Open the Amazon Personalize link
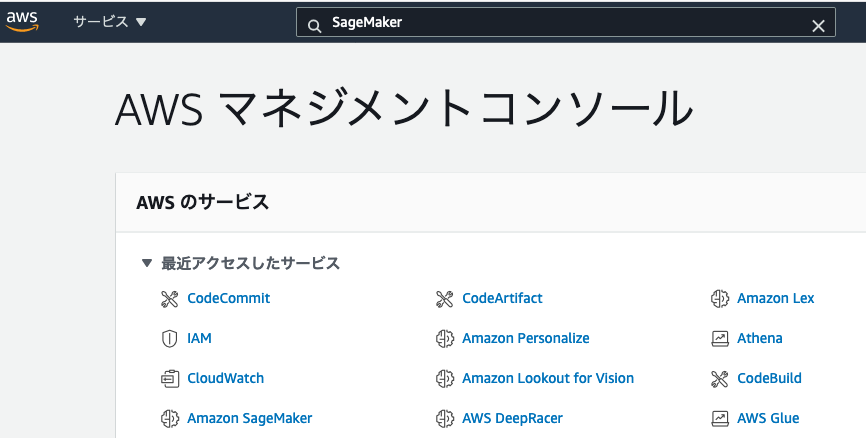Image resolution: width=866 pixels, height=438 pixels. pyautogui.click(x=526, y=338)
